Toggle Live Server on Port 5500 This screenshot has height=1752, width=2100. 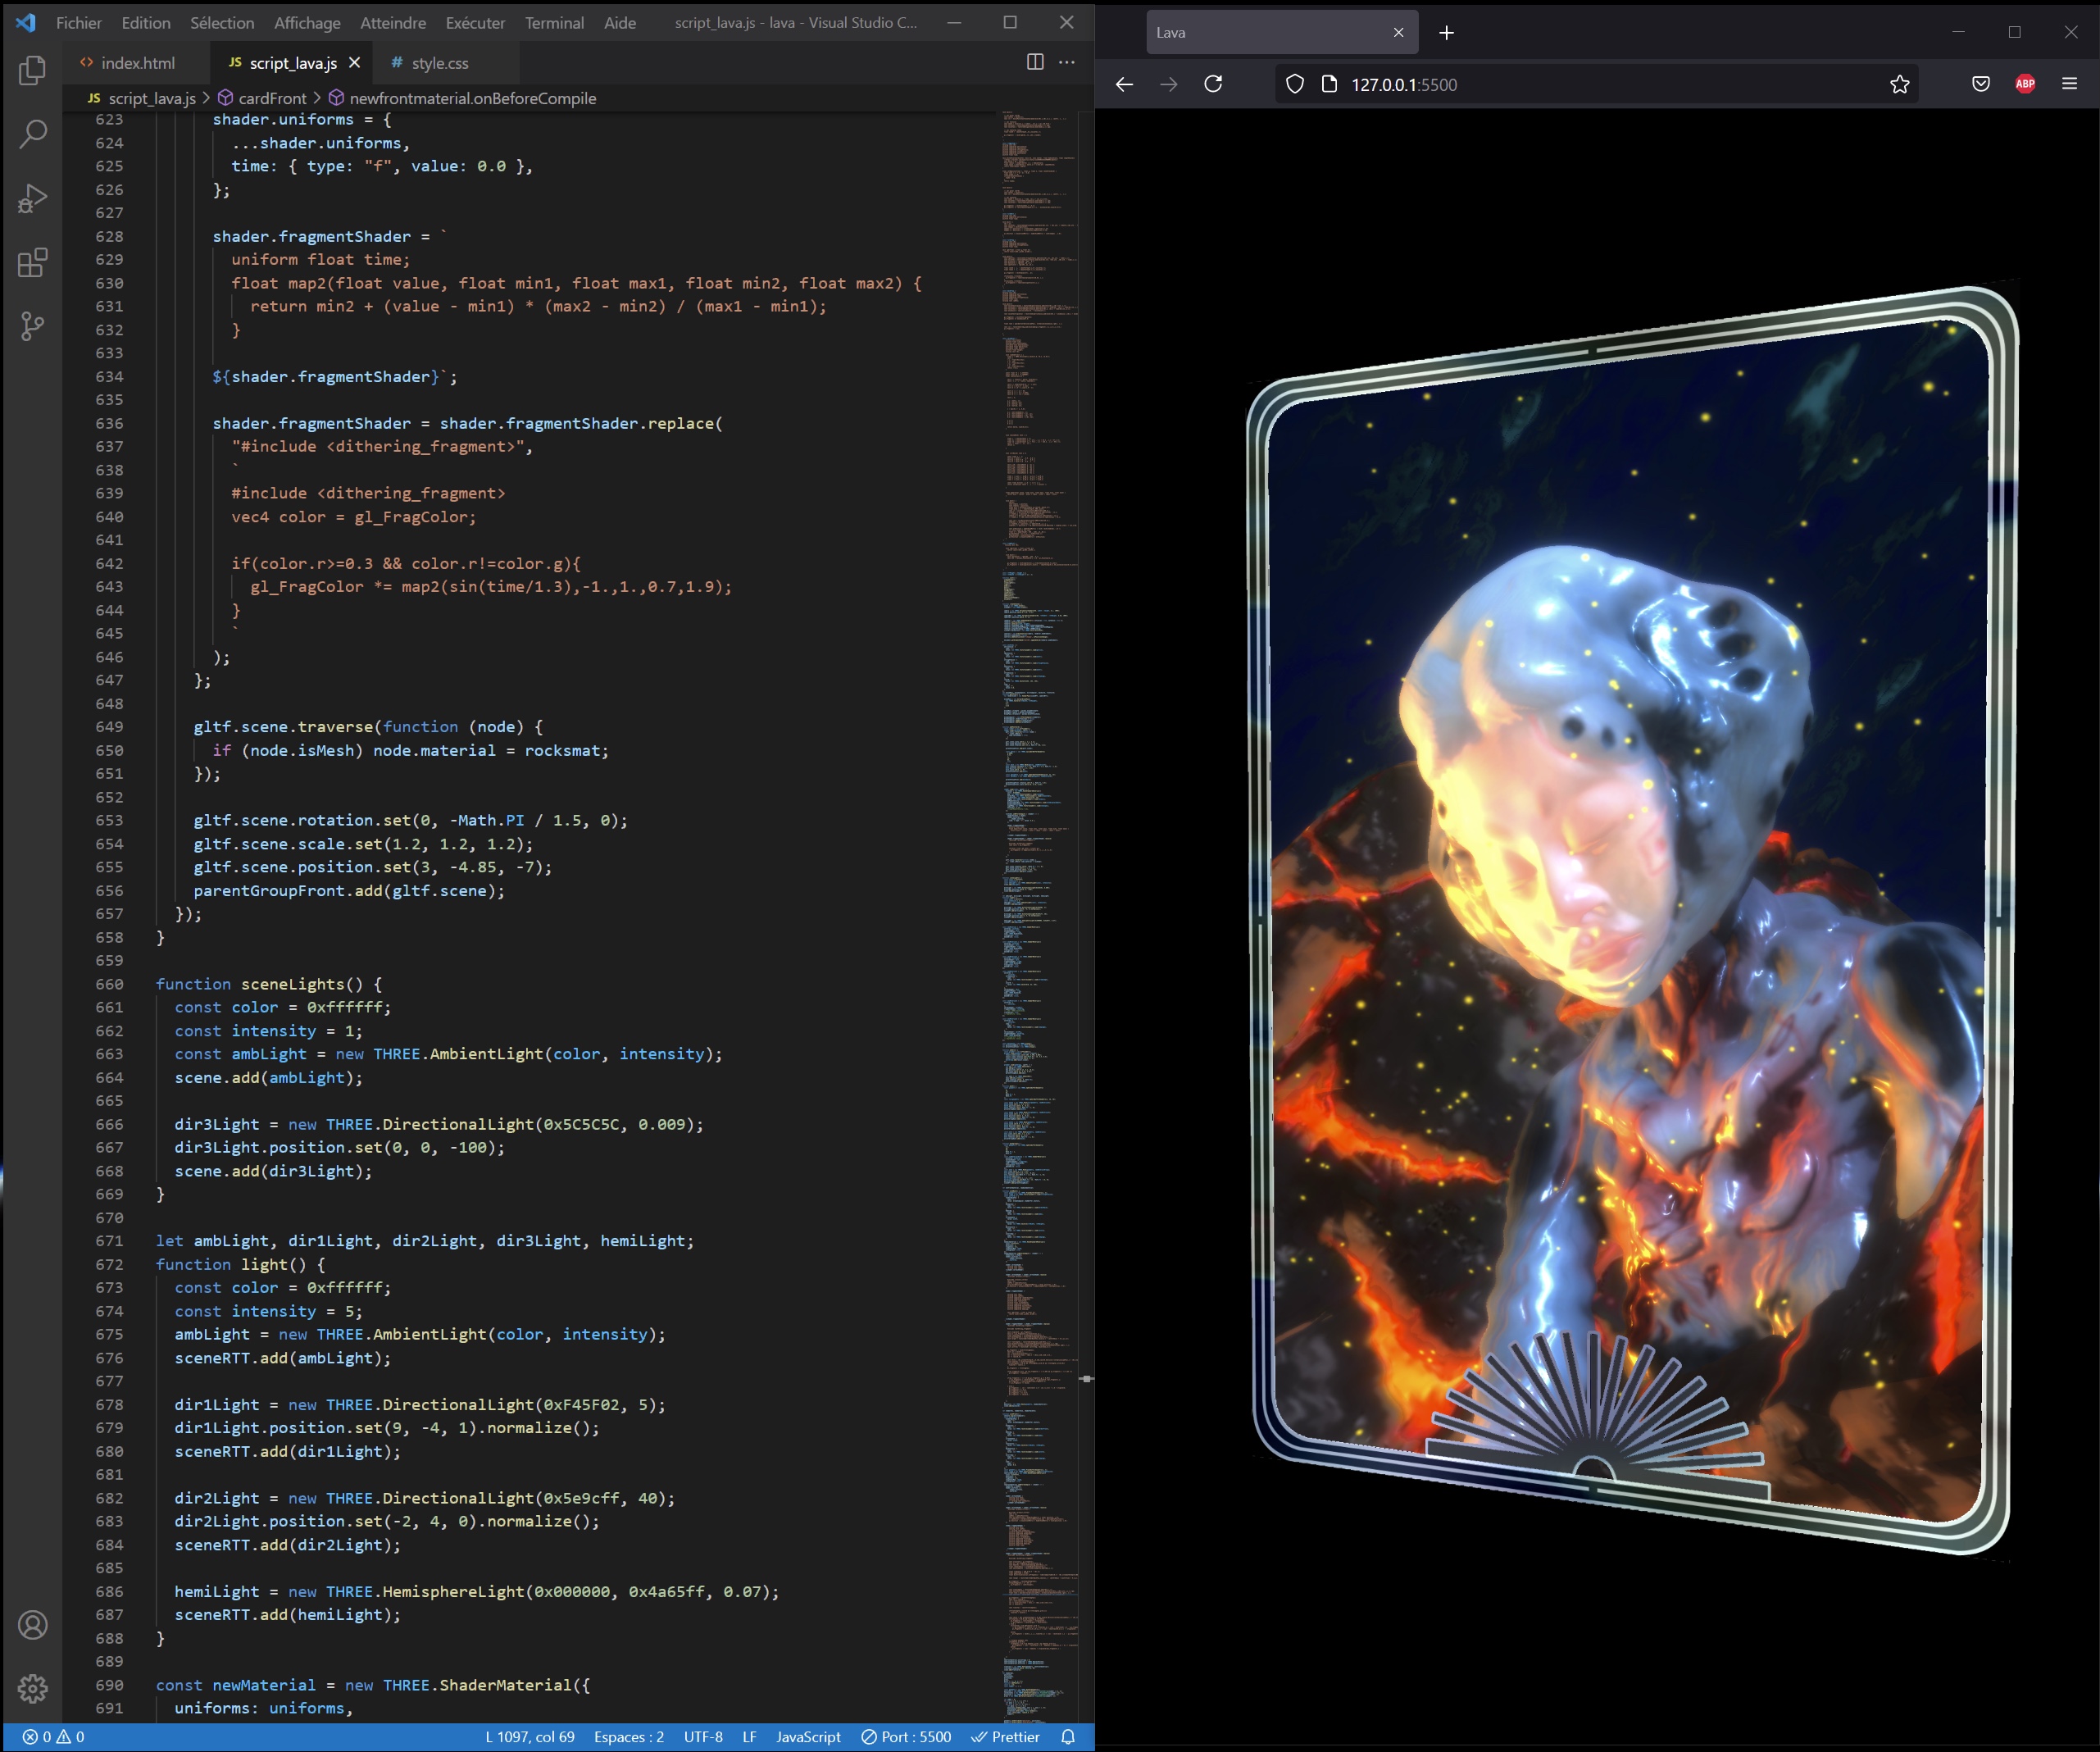click(906, 1737)
